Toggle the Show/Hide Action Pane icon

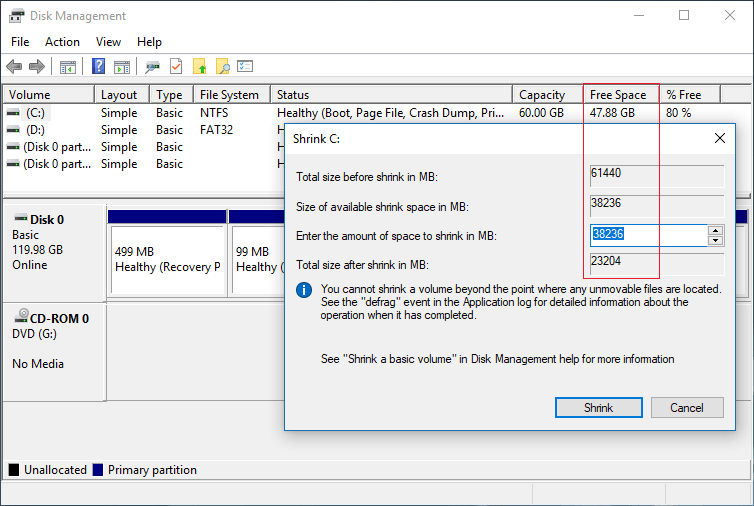(122, 67)
